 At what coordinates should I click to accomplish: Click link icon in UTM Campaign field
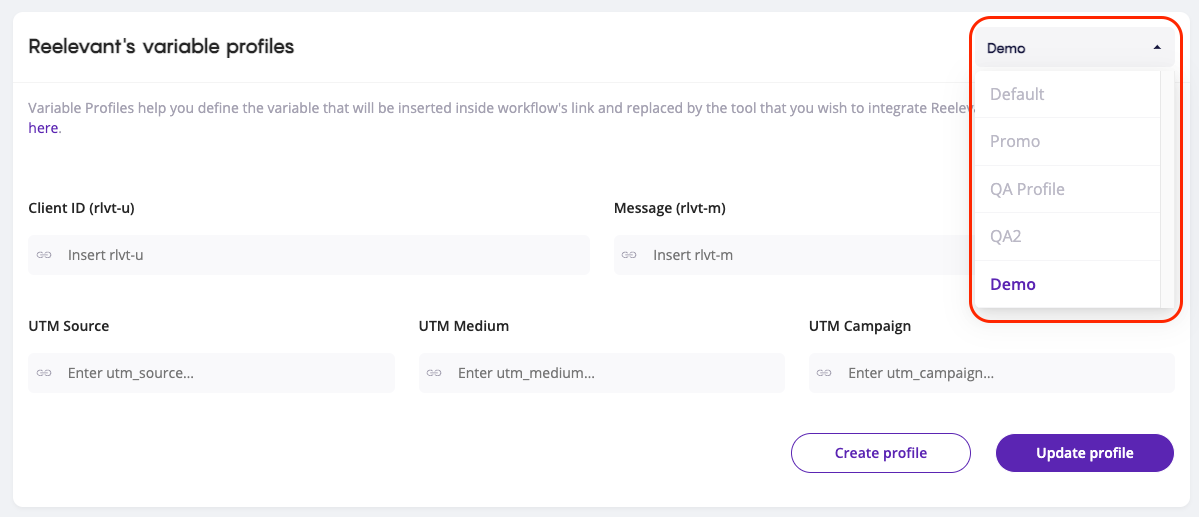824,373
